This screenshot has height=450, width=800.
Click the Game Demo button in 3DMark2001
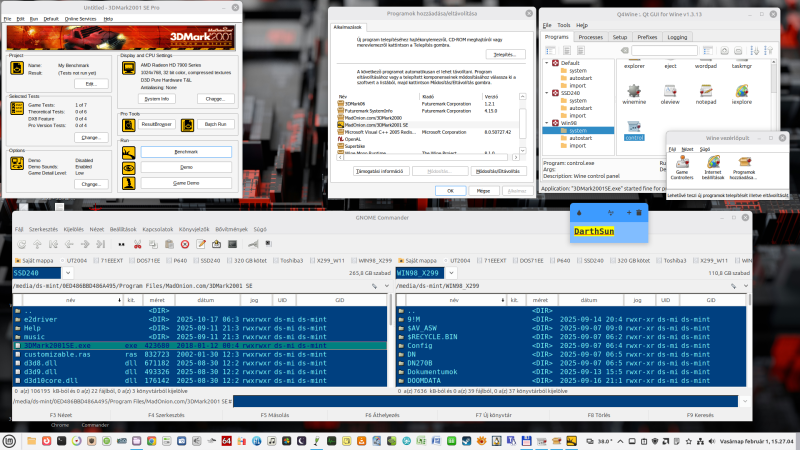coord(186,183)
